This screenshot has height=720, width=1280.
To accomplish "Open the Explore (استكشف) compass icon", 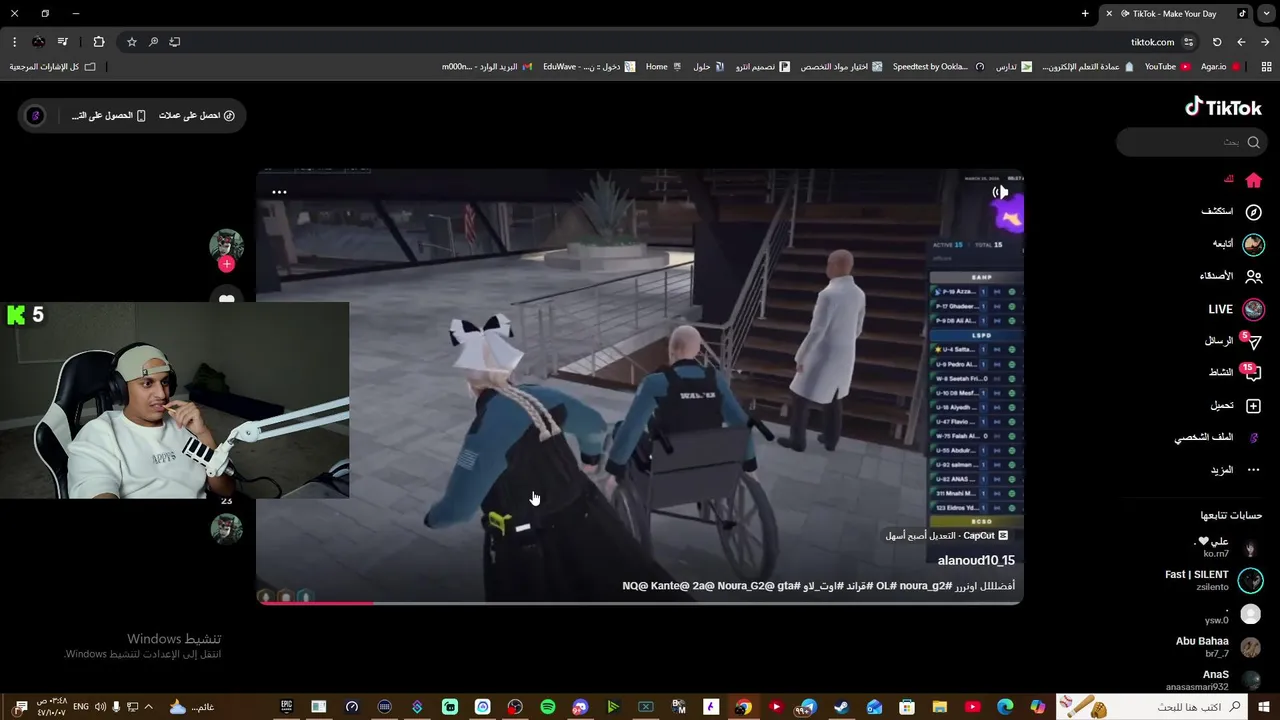I will tap(1253, 212).
